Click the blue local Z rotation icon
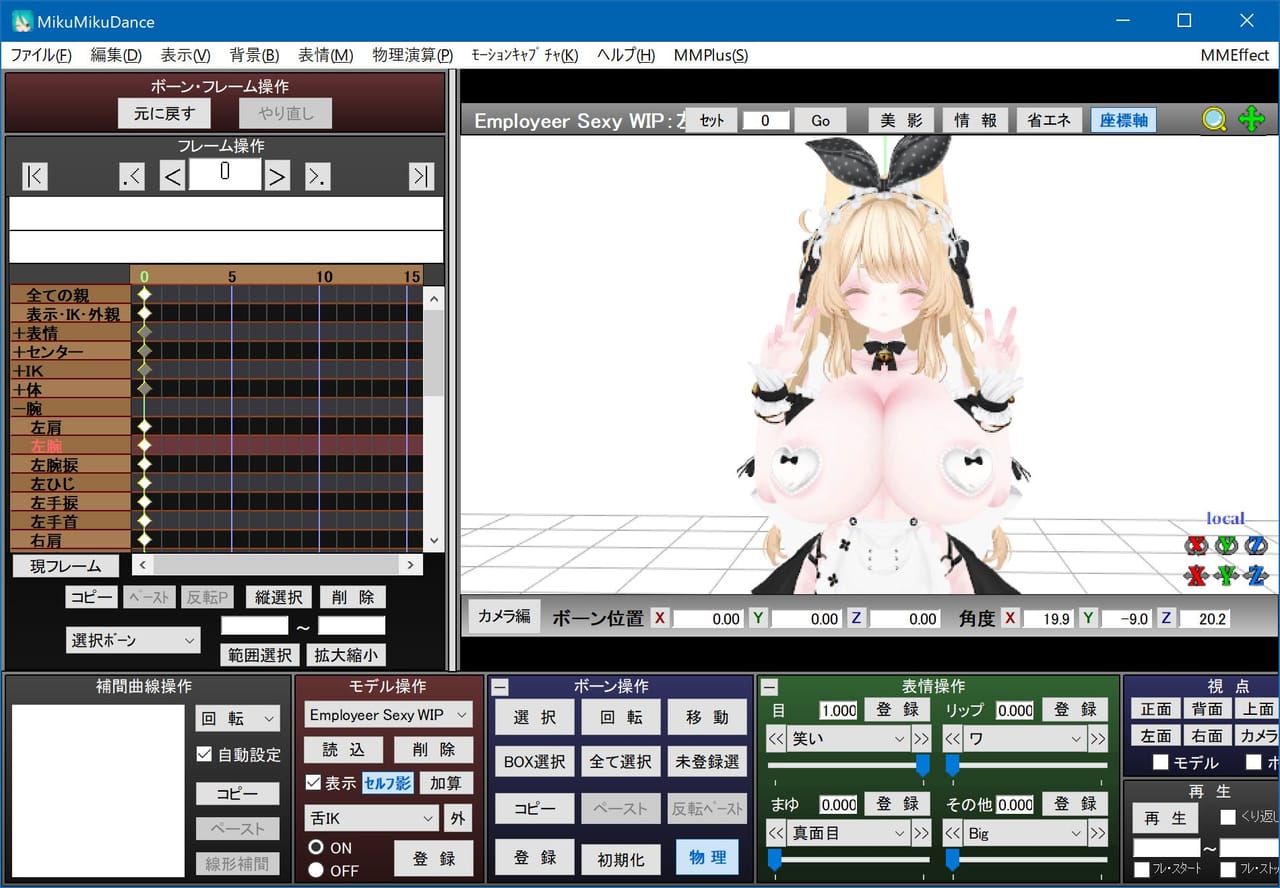This screenshot has width=1280, height=888. (x=1256, y=545)
